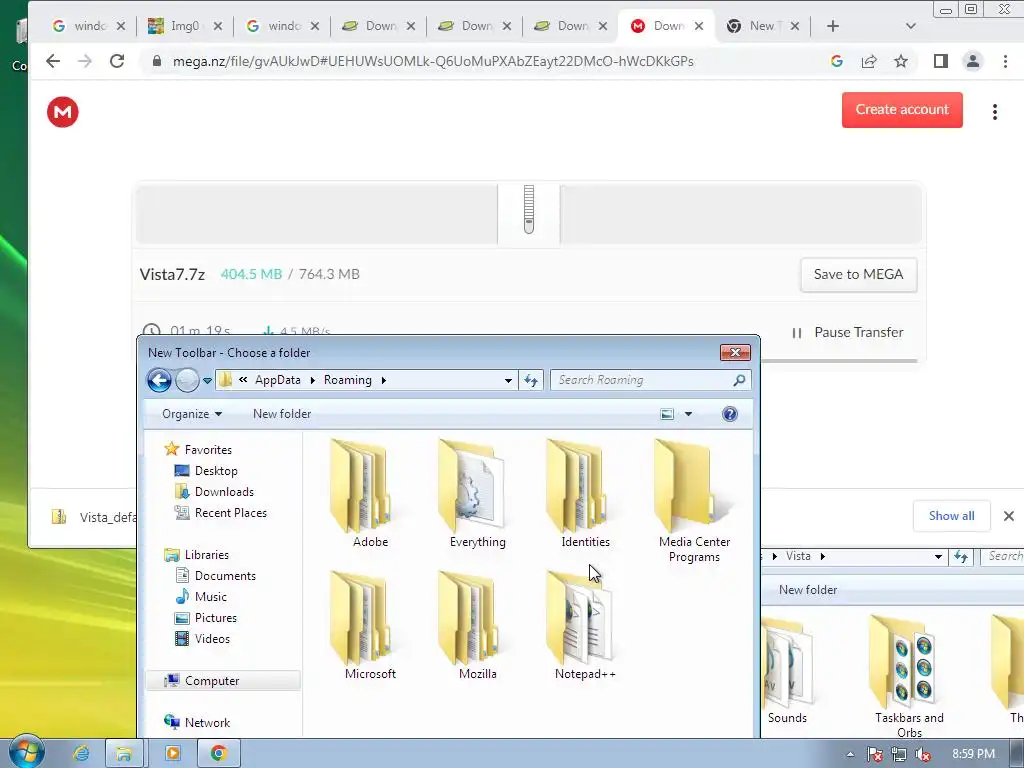Refresh the Roaming folder view
The width and height of the screenshot is (1024, 768).
tap(531, 380)
